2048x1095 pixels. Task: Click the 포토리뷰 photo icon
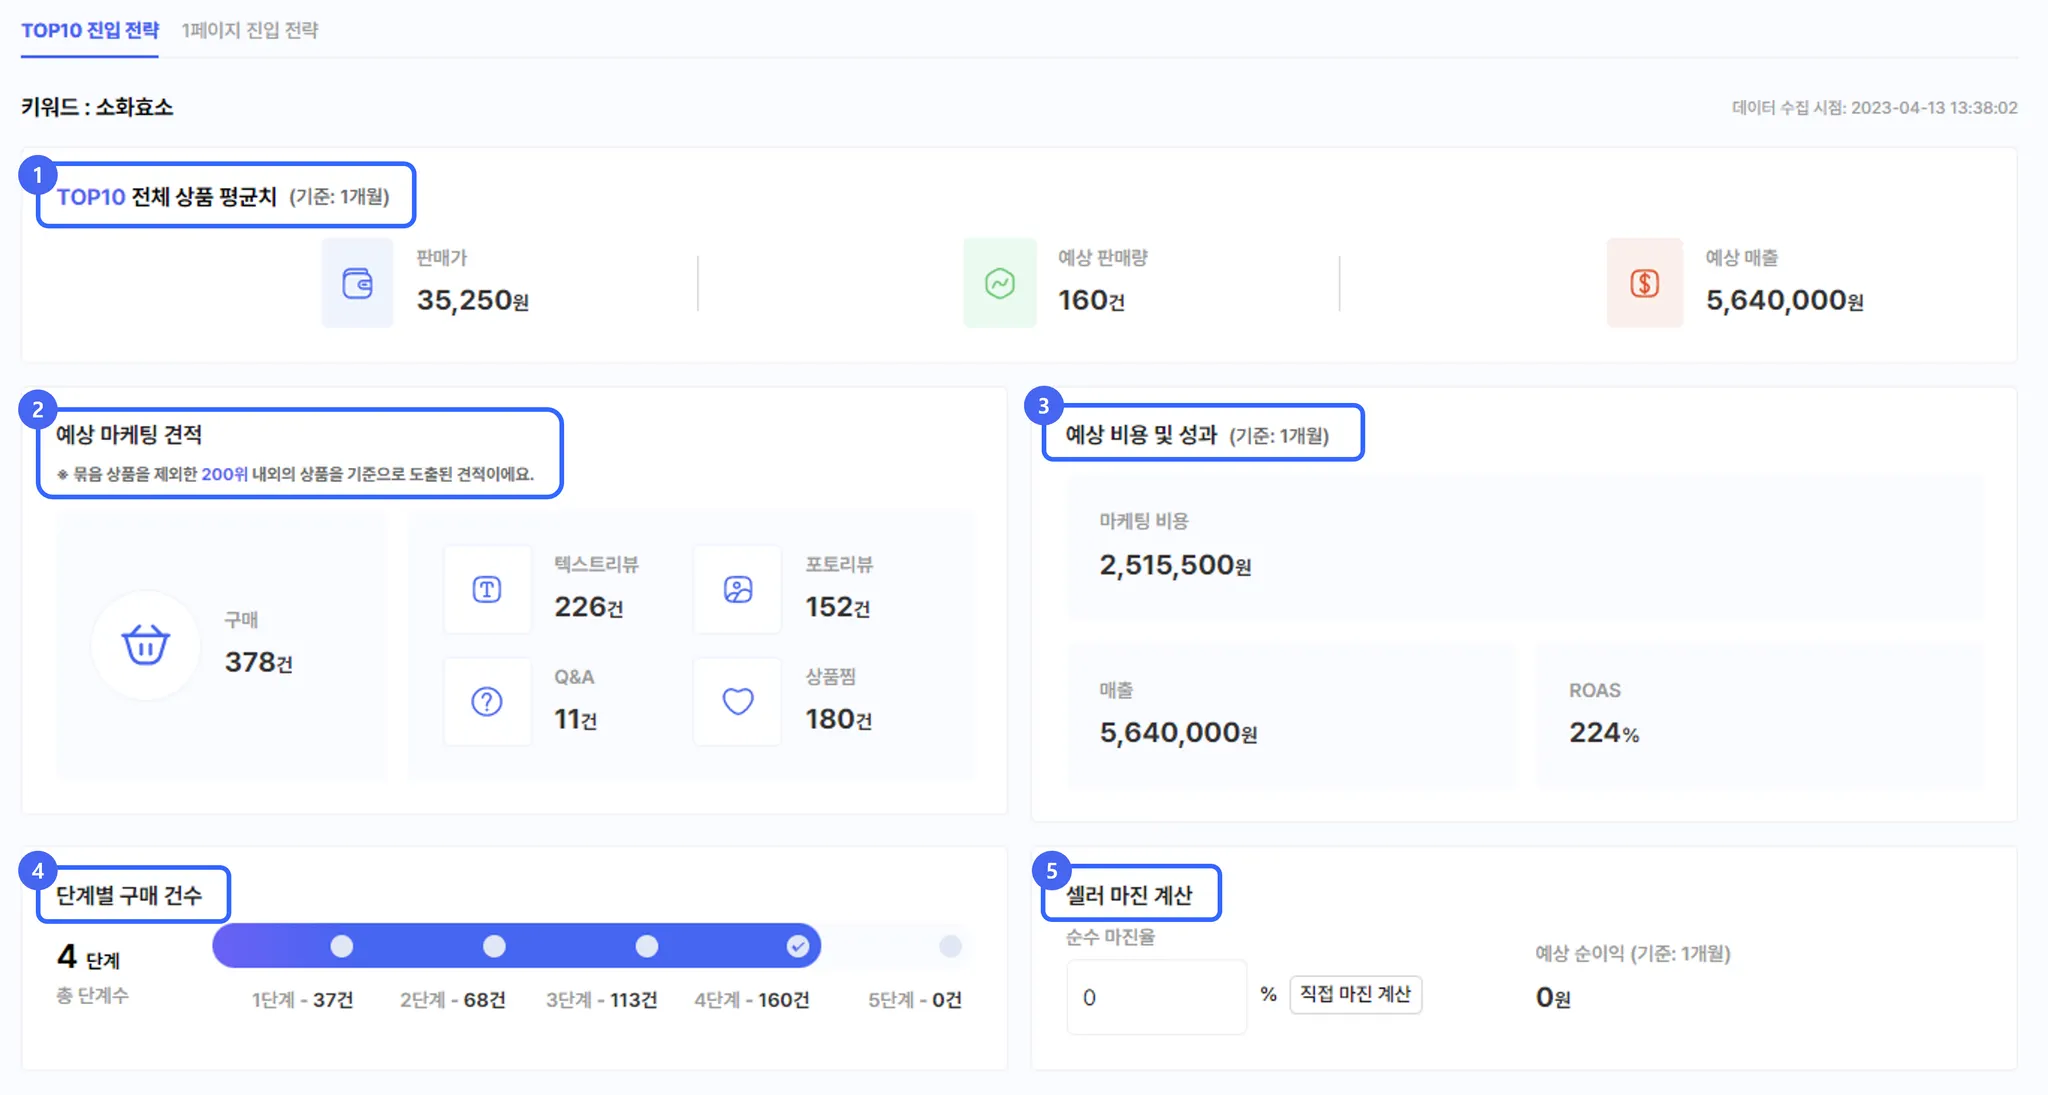click(738, 590)
